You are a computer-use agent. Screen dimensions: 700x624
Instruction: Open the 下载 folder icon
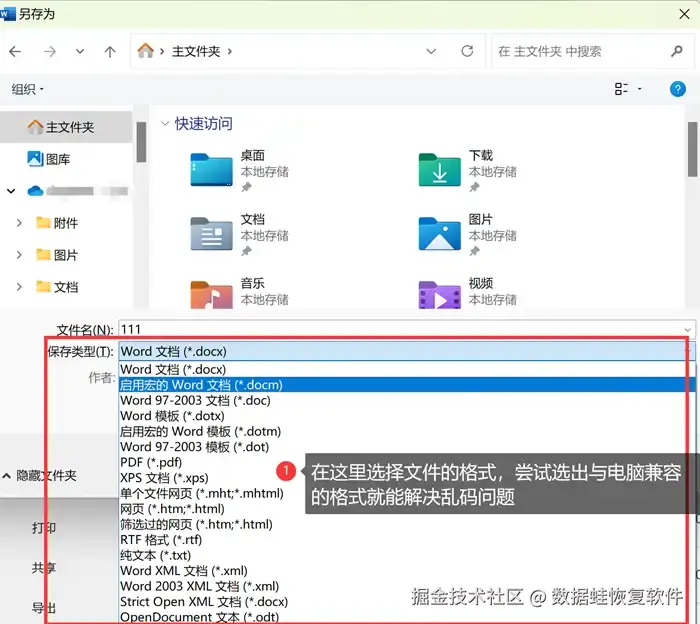(439, 170)
